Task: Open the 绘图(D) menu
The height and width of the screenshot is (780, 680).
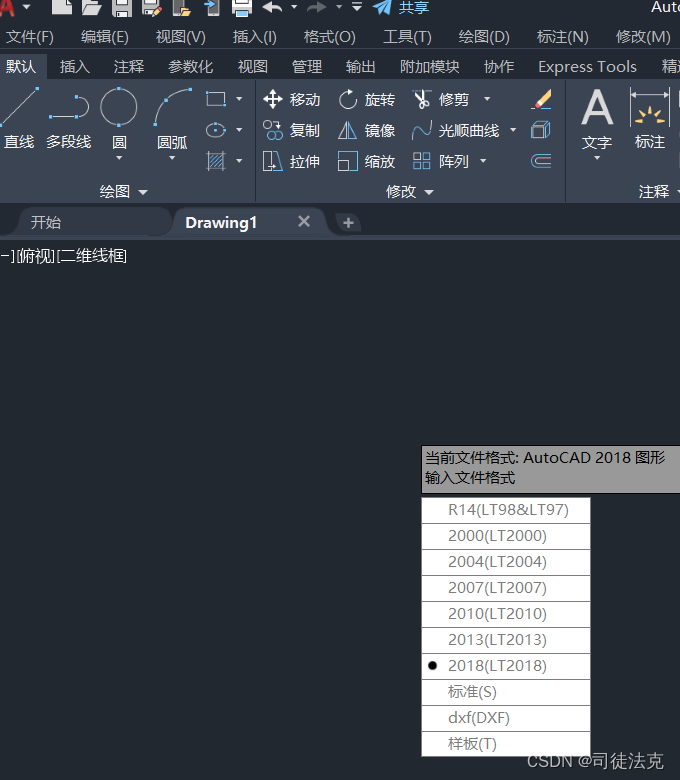Action: tap(484, 37)
